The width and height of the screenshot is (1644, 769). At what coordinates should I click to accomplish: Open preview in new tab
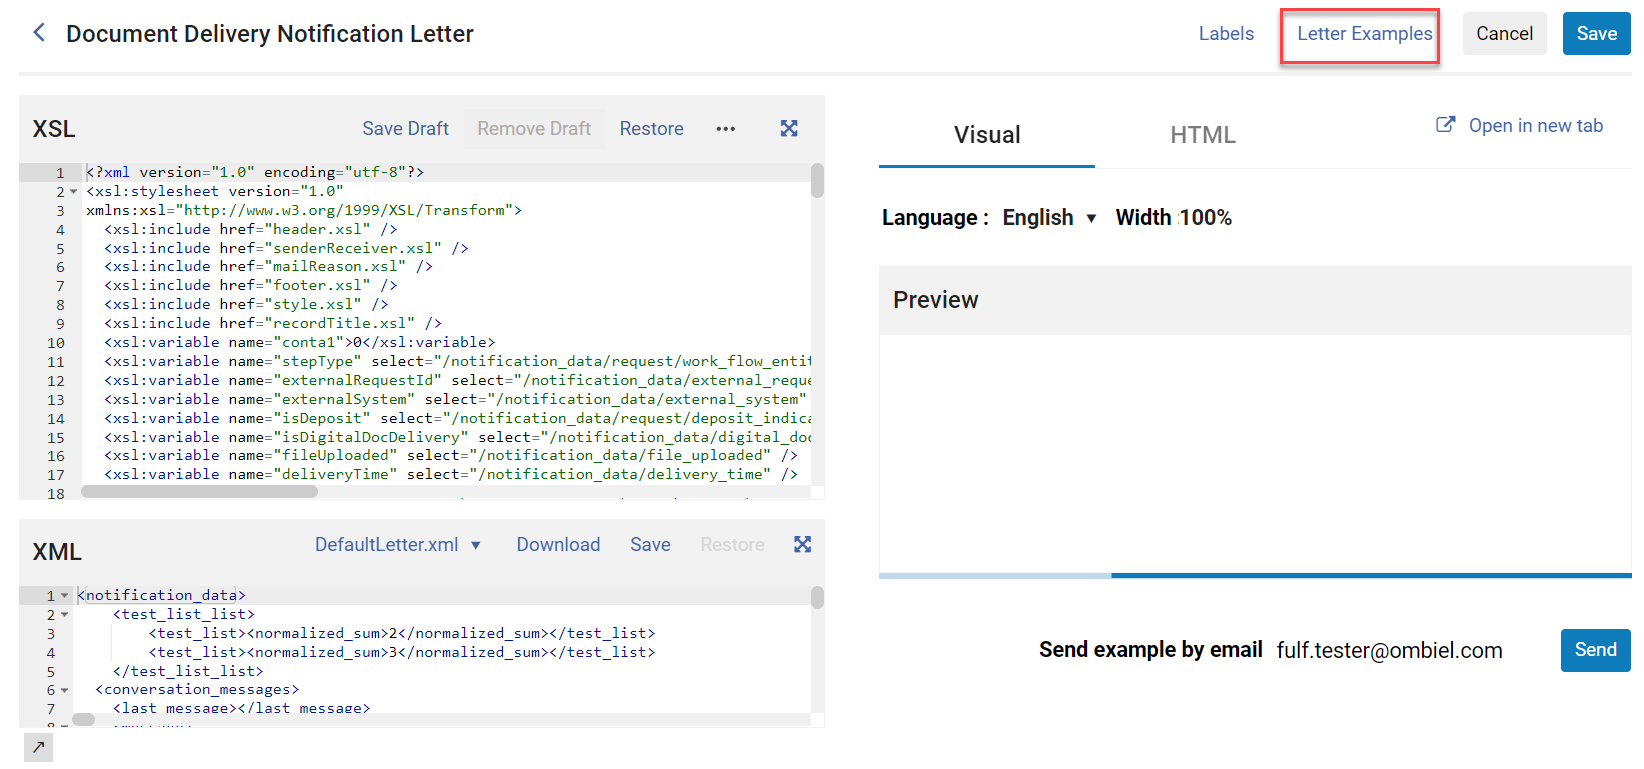pyautogui.click(x=1535, y=126)
